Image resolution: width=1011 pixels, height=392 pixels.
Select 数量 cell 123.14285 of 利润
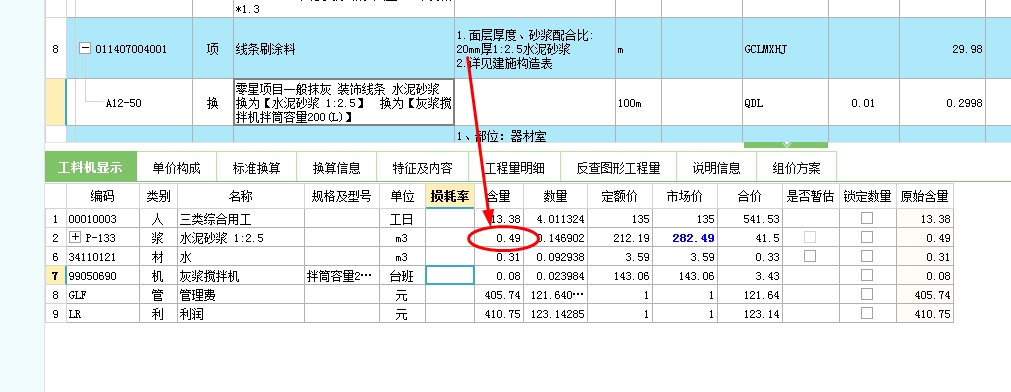555,314
